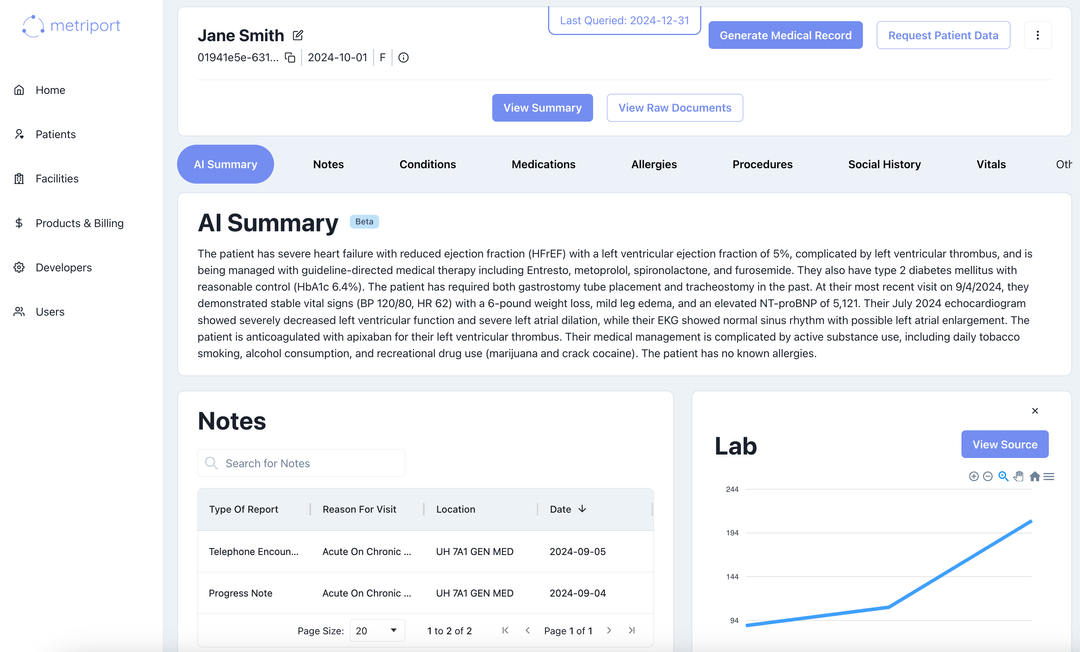
Task: Click the Beta badge beside AI Summary
Action: pyautogui.click(x=364, y=222)
